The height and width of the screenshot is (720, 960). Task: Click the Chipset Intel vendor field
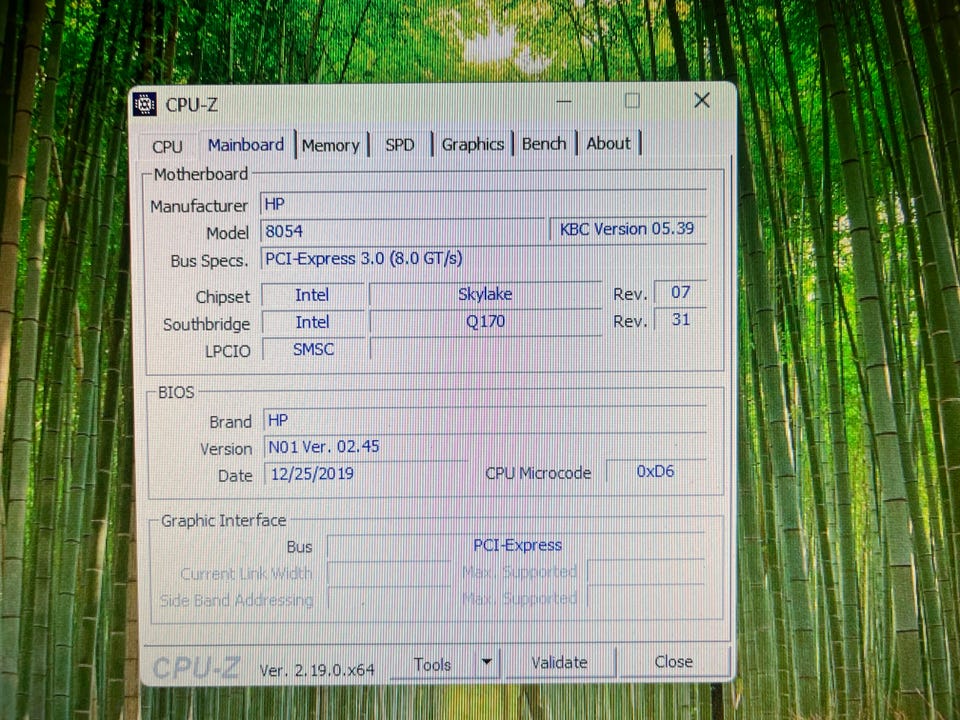tap(312, 294)
